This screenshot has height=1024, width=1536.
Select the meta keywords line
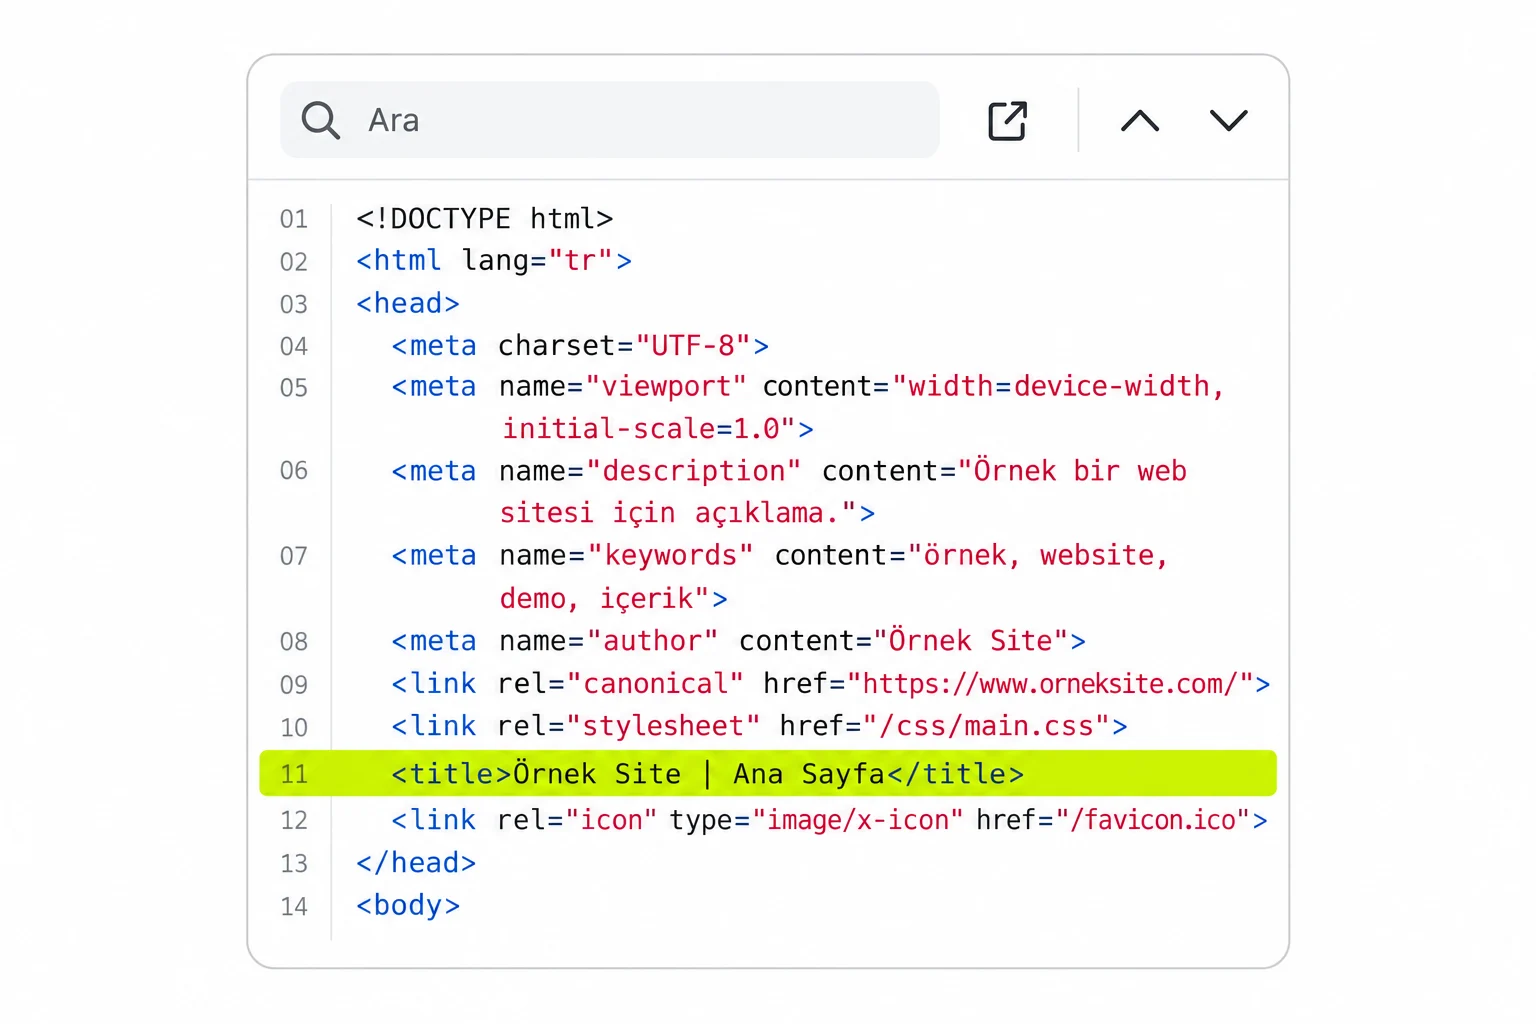coord(780,556)
